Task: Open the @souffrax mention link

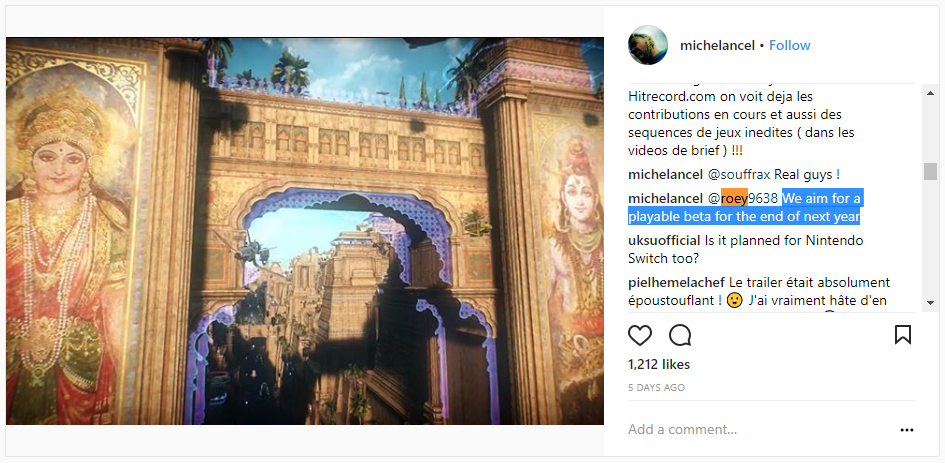Action: point(738,175)
